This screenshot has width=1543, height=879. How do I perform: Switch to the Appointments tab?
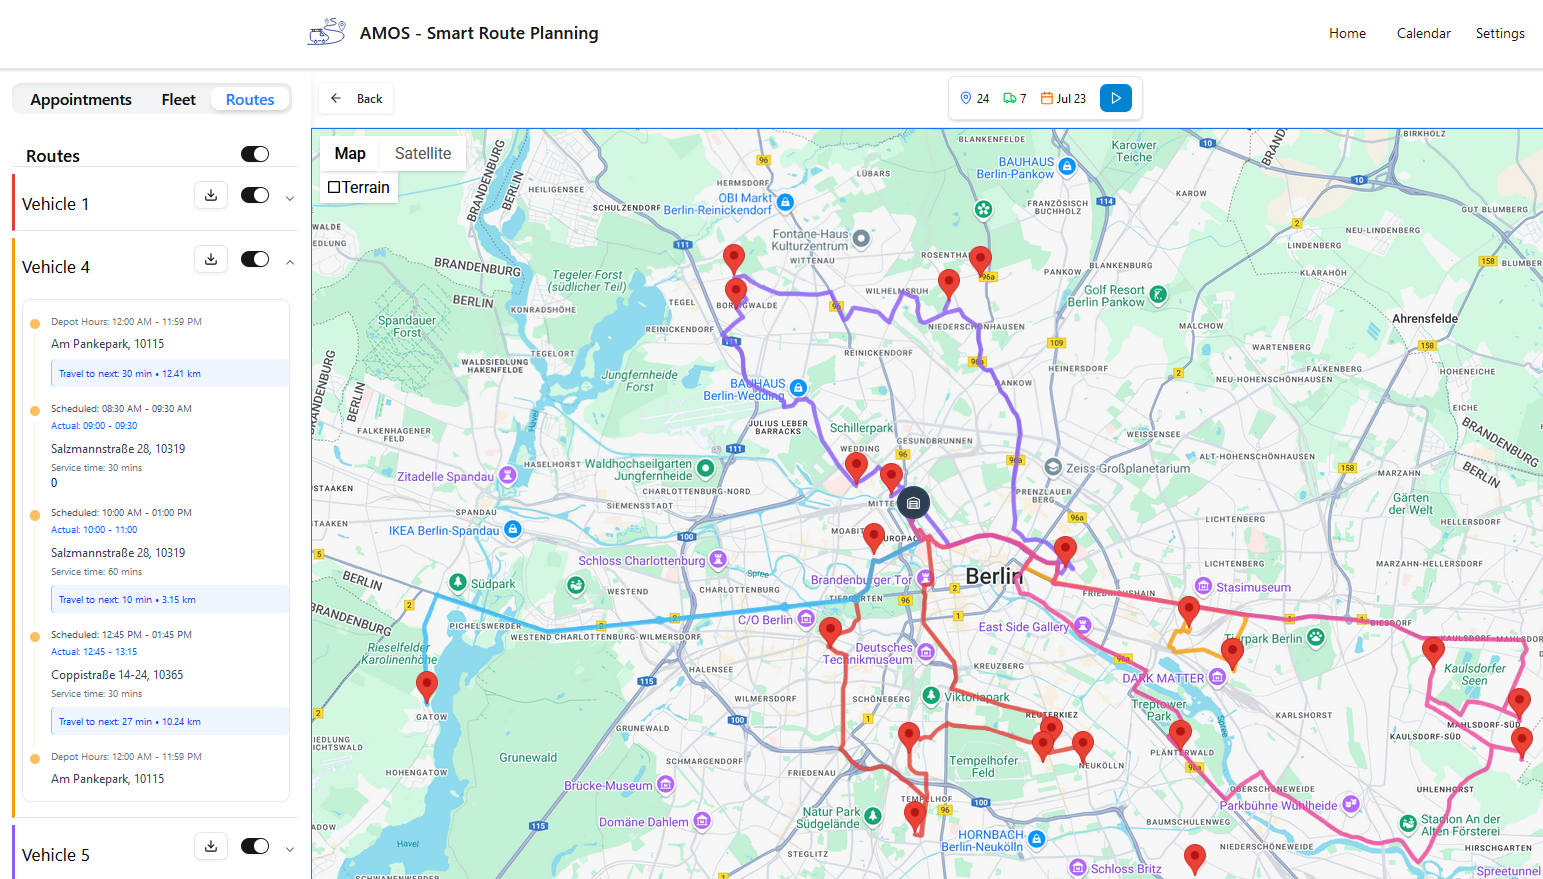click(x=81, y=100)
